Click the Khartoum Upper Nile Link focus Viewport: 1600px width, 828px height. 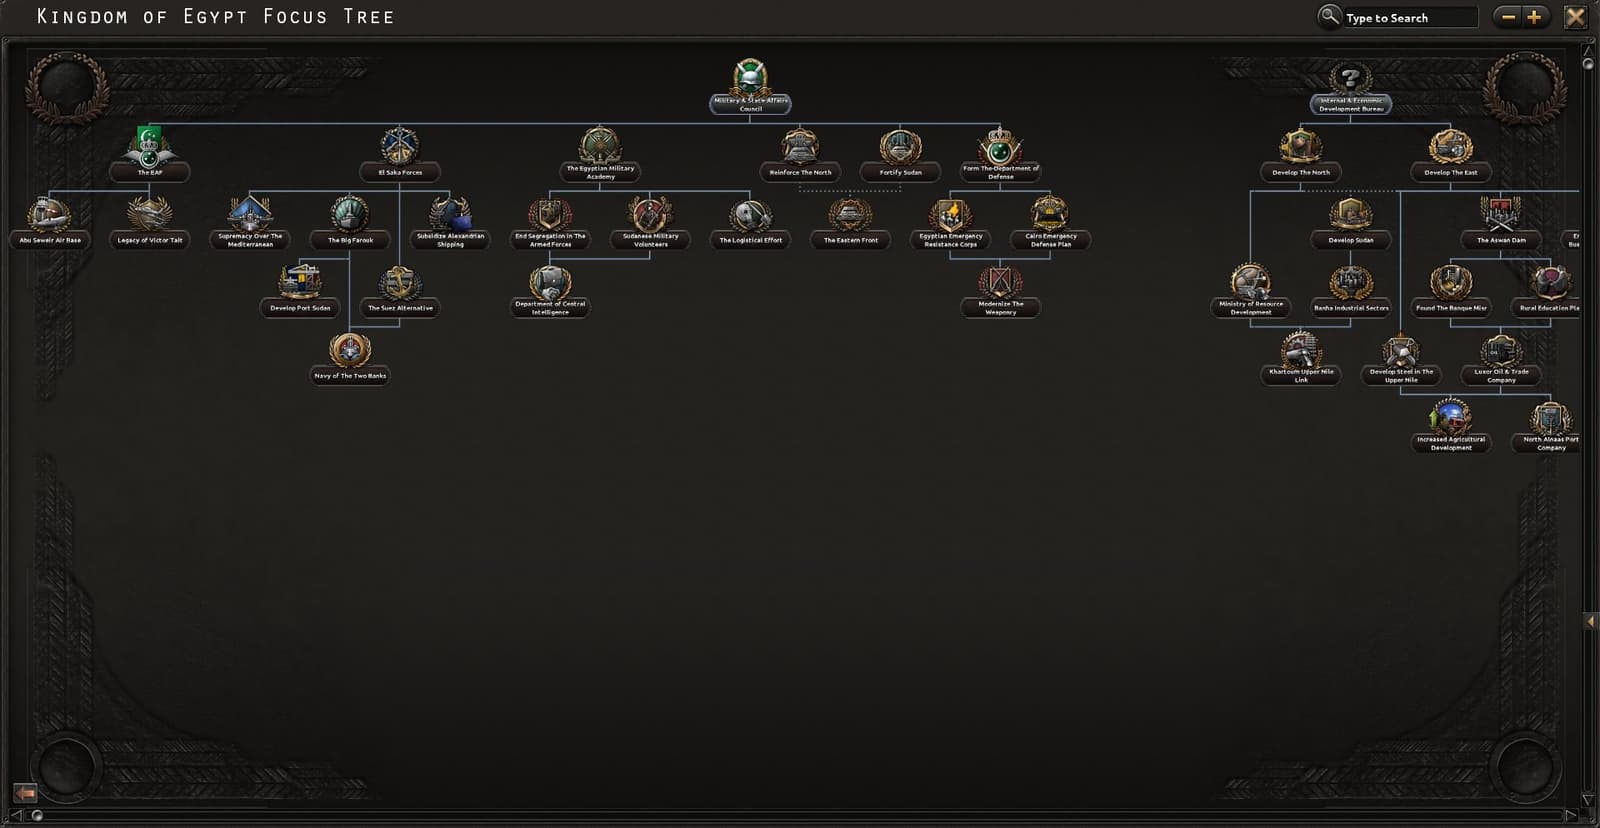coord(1300,357)
